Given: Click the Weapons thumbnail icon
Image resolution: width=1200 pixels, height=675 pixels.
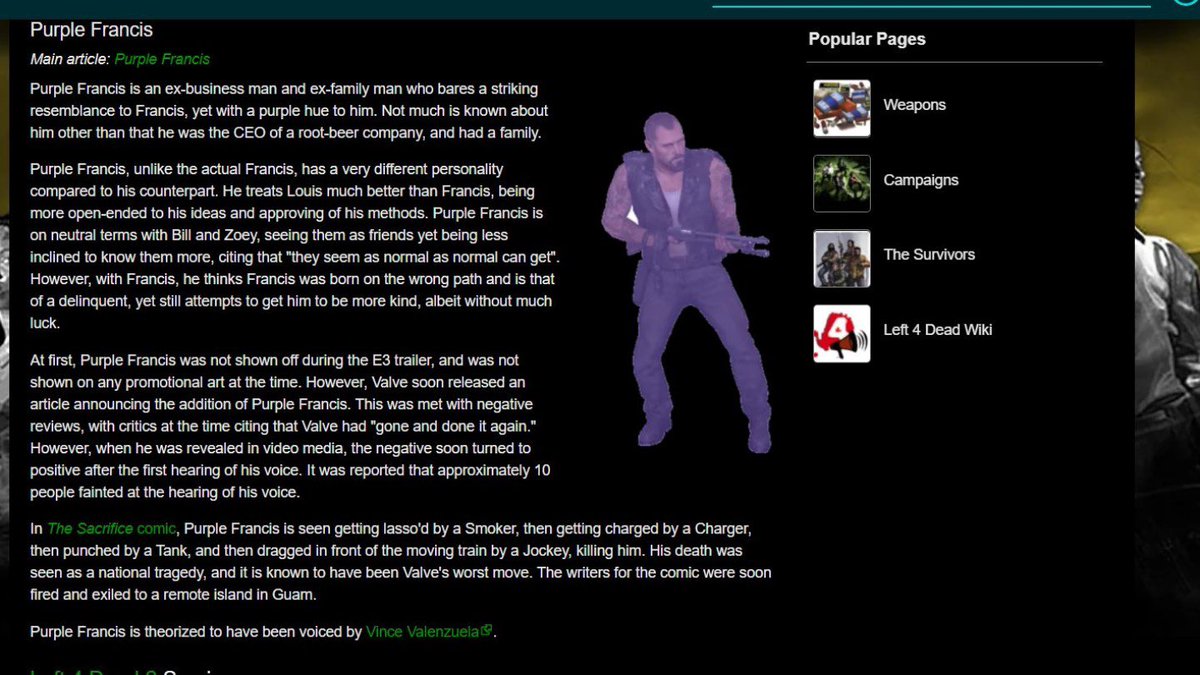Looking at the screenshot, I should point(842,108).
